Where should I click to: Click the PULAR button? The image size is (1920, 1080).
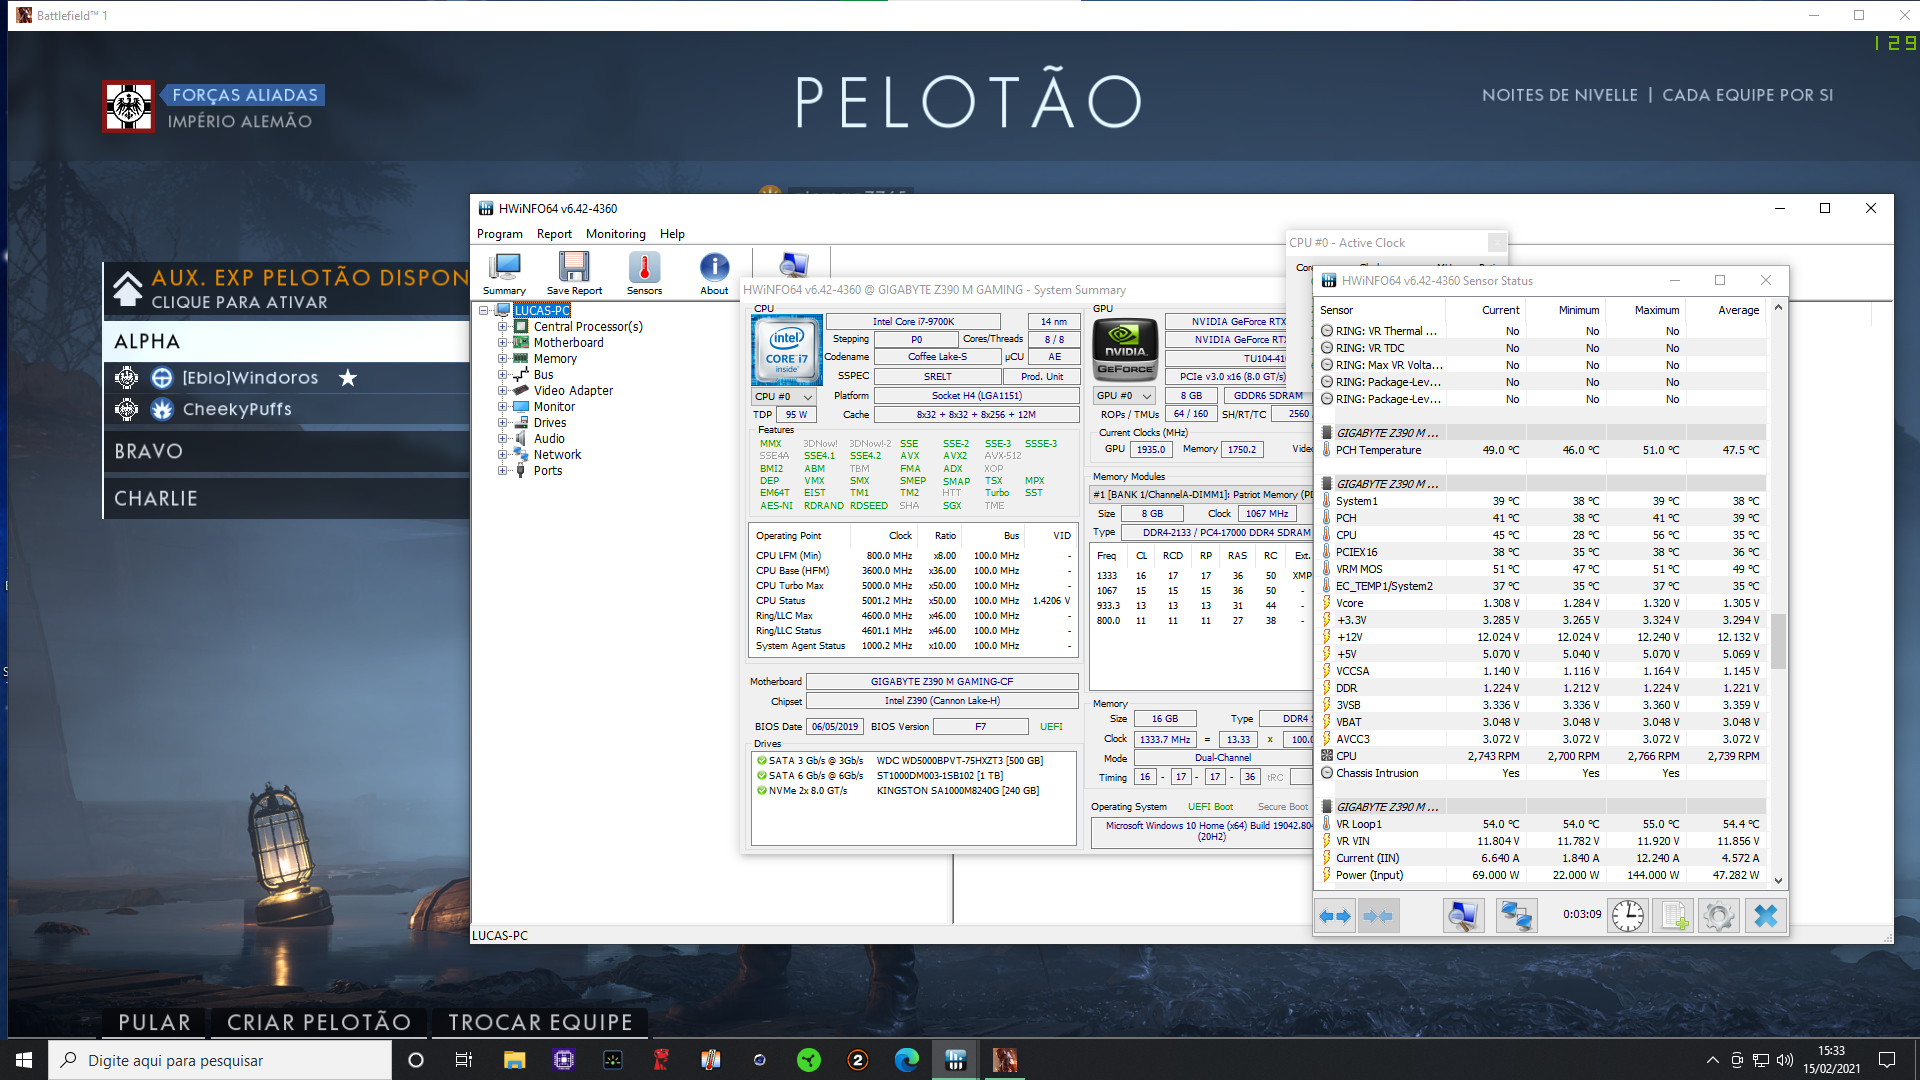pos(154,1022)
